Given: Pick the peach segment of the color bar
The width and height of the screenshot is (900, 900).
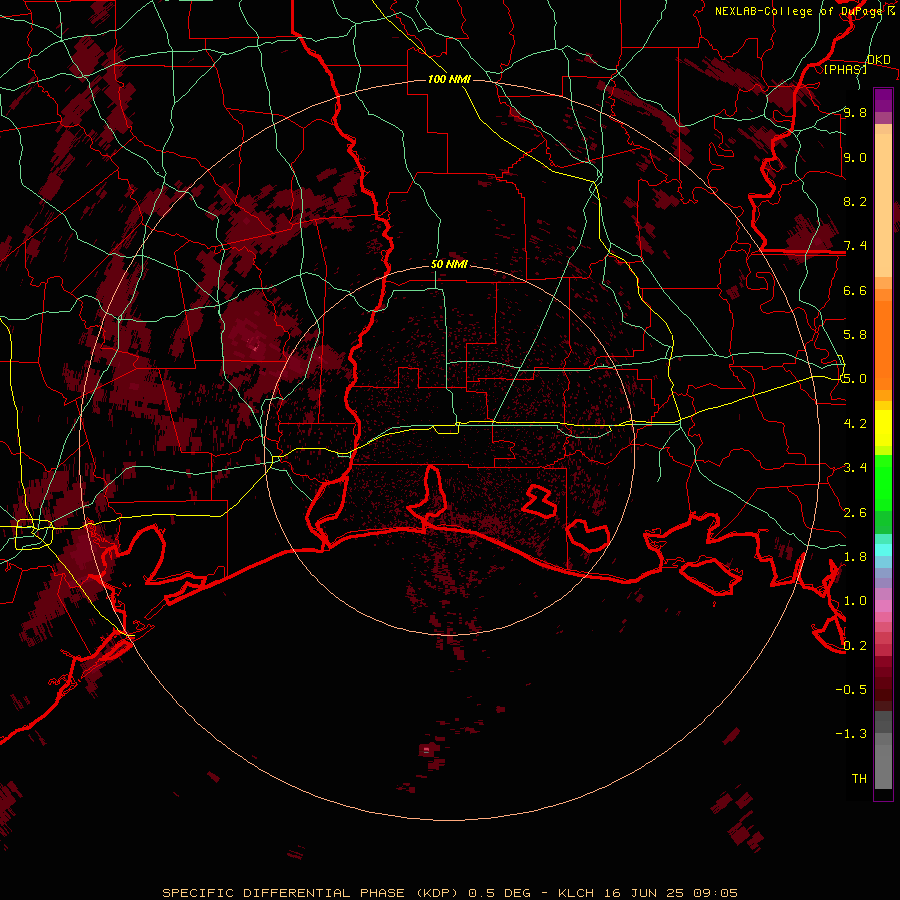Looking at the screenshot, I should 883,205.
